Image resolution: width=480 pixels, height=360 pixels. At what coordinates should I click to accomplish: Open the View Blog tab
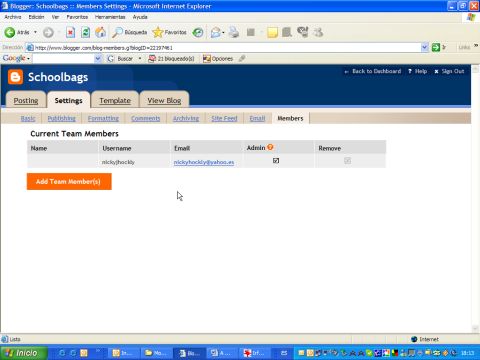(164, 100)
